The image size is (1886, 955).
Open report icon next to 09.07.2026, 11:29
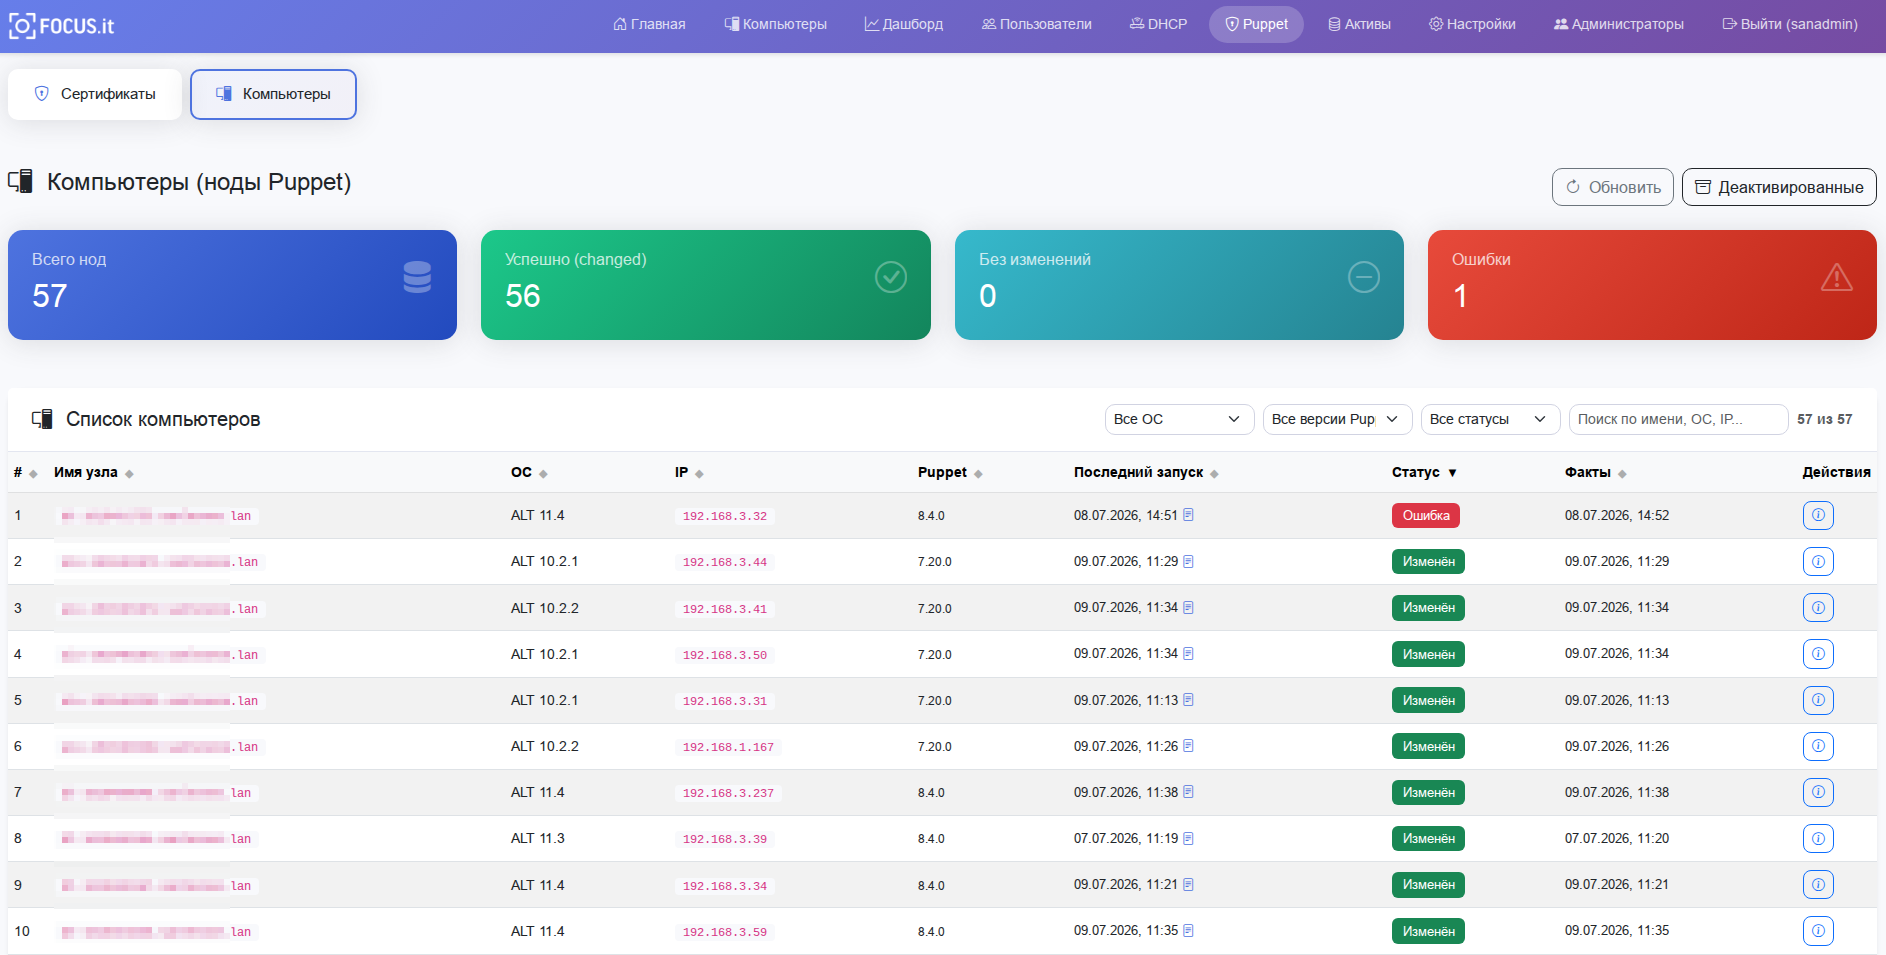[x=1188, y=561]
